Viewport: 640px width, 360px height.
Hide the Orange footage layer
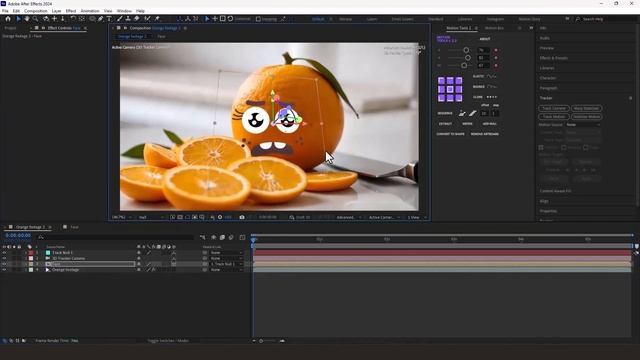click(x=4, y=270)
